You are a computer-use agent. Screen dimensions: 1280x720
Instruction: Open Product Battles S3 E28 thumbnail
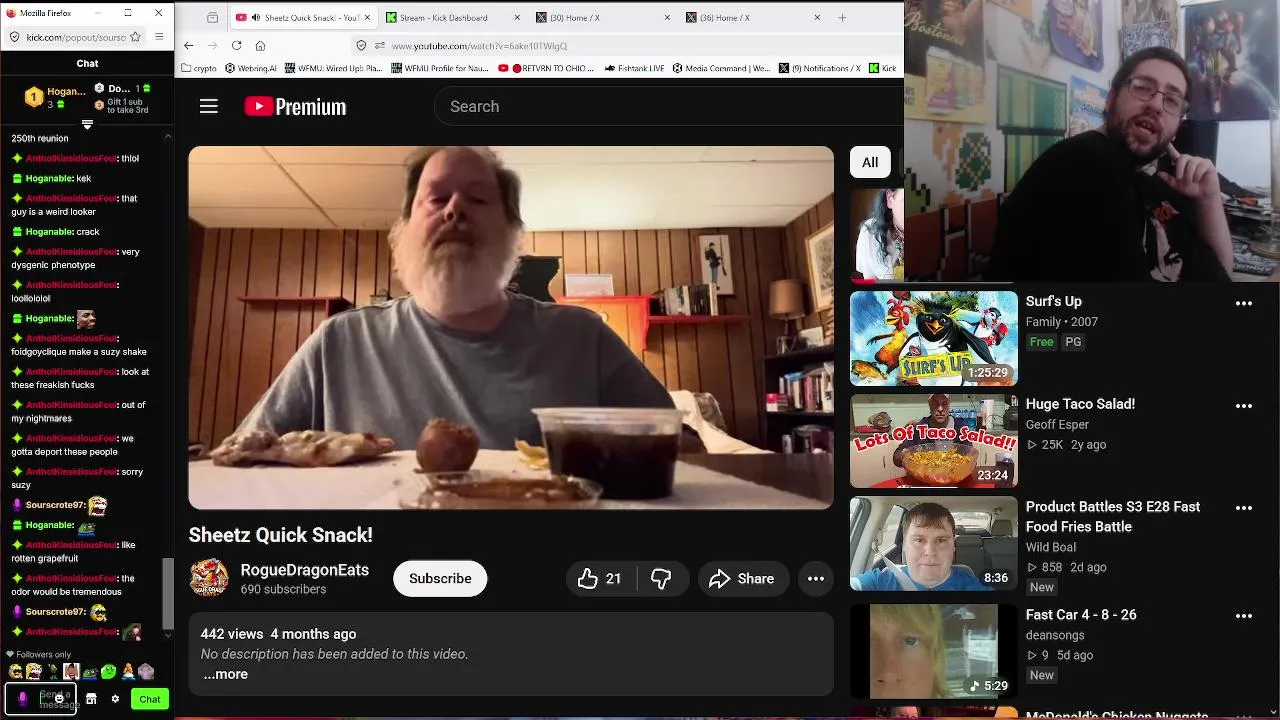[x=934, y=544]
